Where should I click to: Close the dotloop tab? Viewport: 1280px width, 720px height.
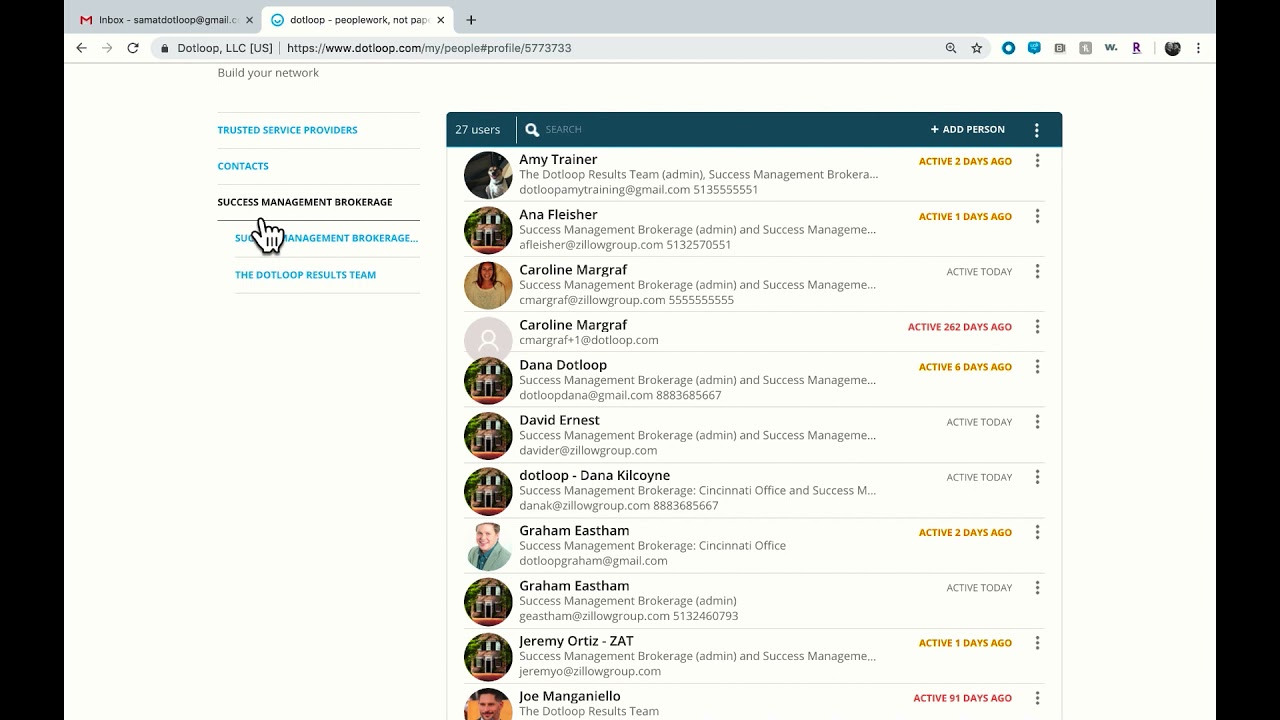(x=440, y=20)
